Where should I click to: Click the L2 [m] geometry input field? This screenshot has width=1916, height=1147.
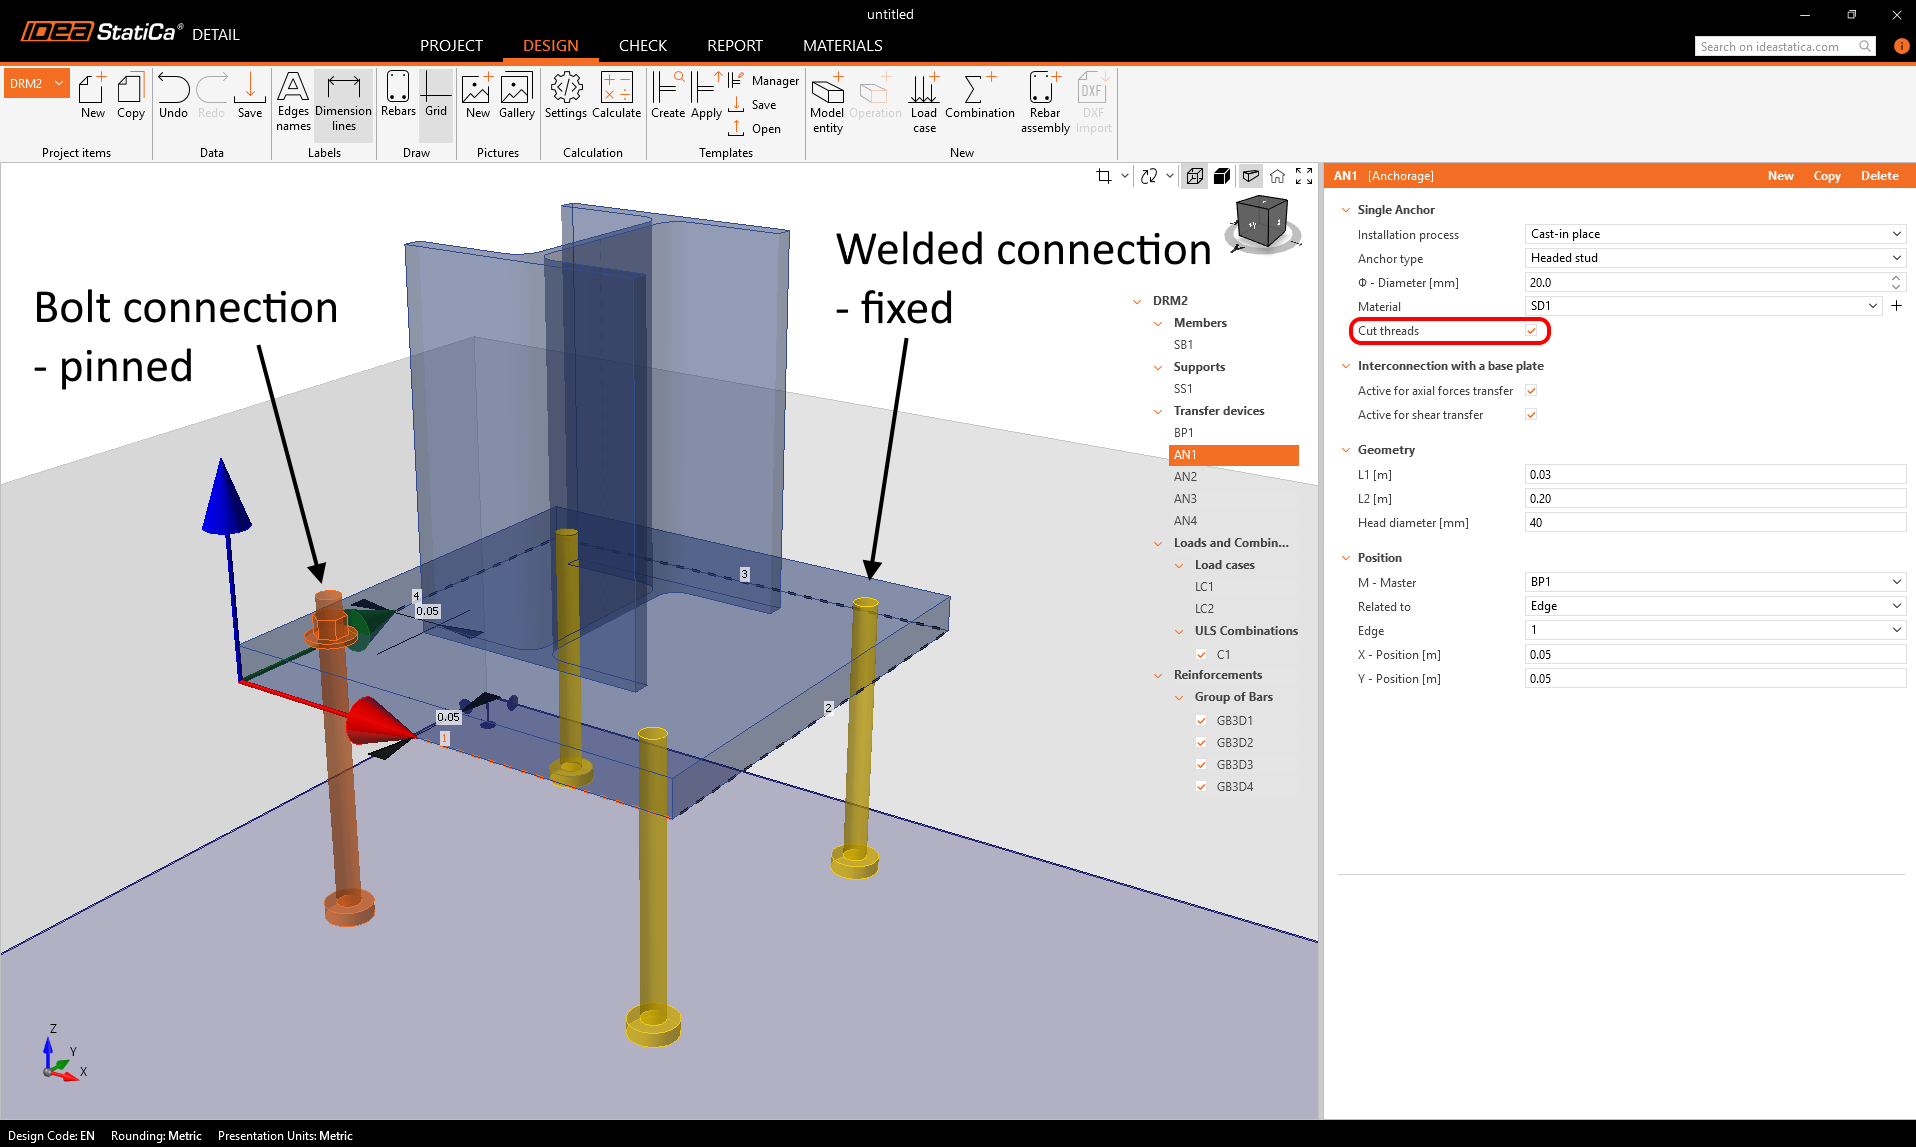pyautogui.click(x=1714, y=499)
